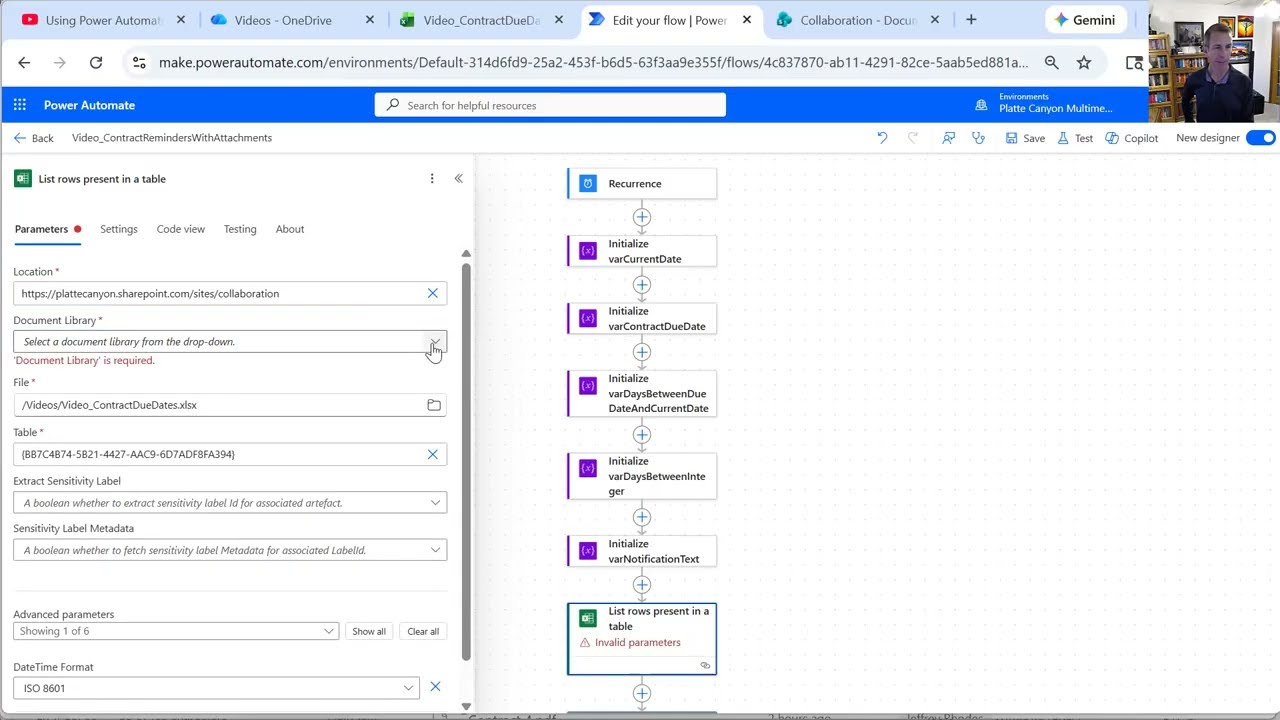This screenshot has width=1280, height=720.
Task: Click the browser zoom magnifier icon
Action: (x=1052, y=62)
